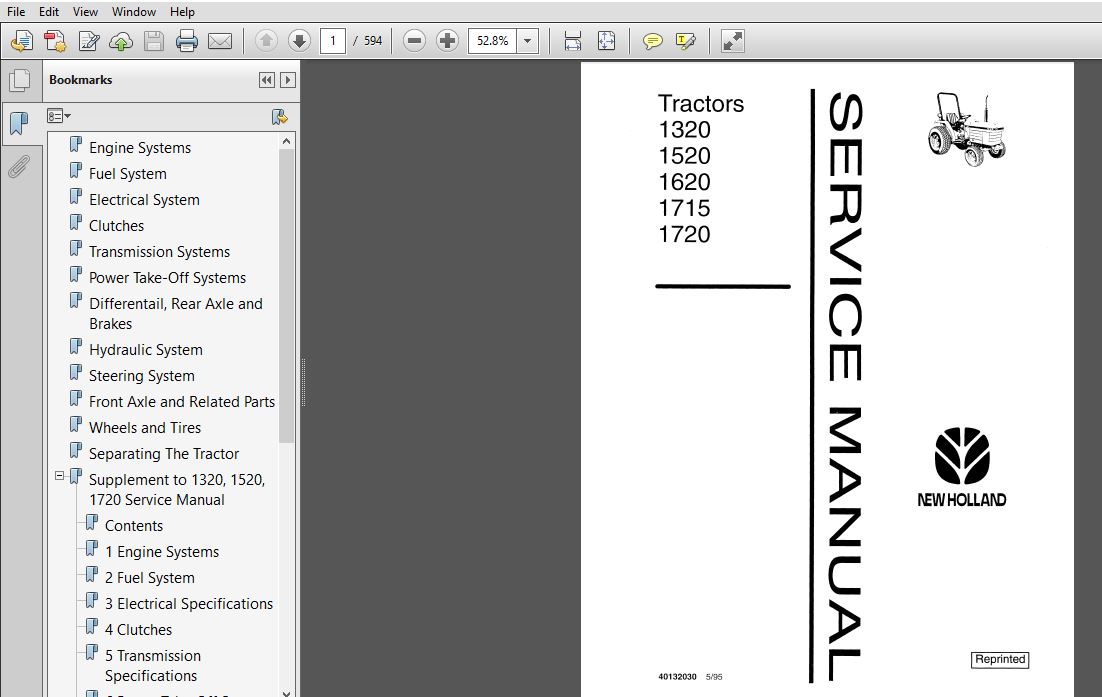Open Differentail, Rear Axle and Brakes bookmark

pos(176,313)
